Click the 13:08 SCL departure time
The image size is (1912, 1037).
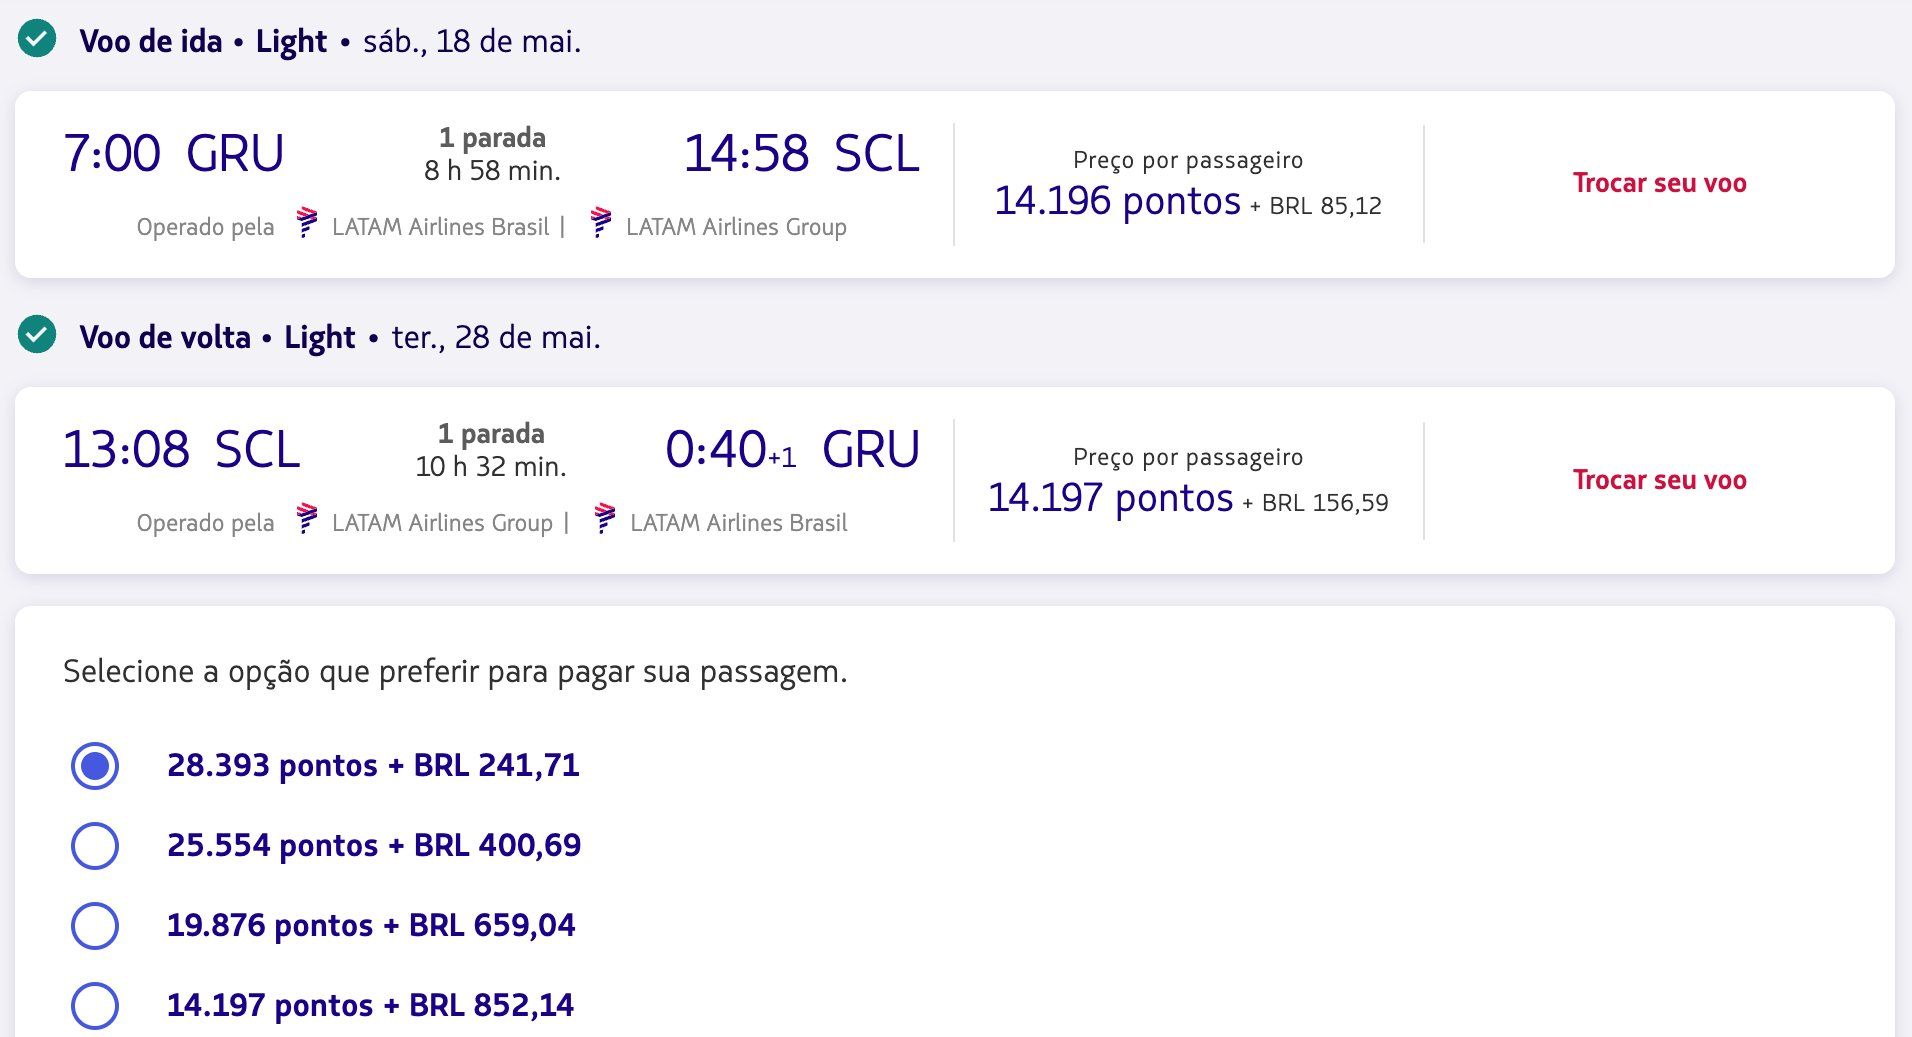tap(181, 450)
